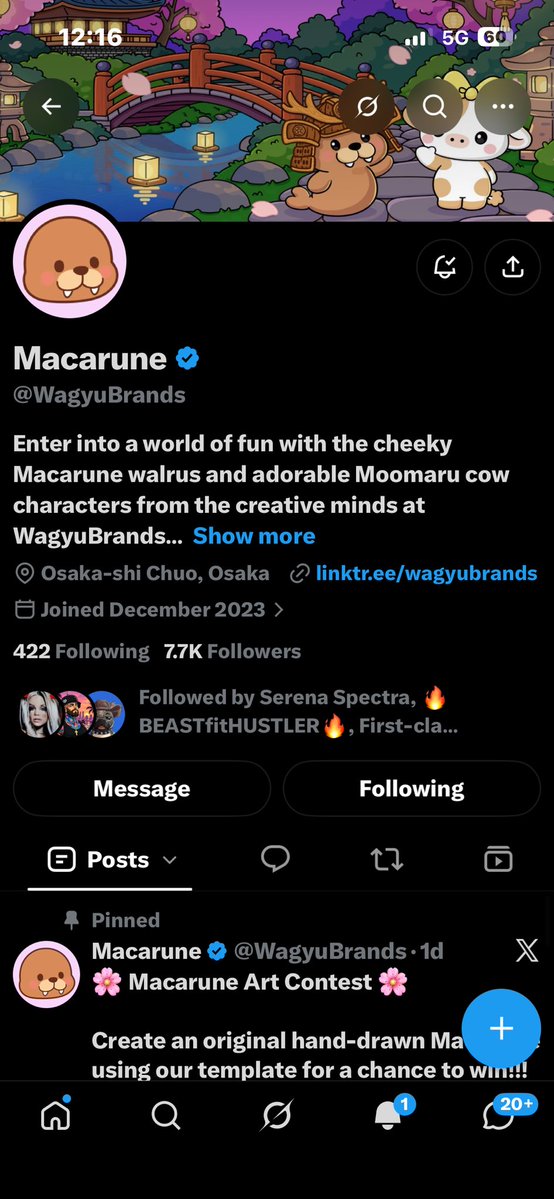
Task: Toggle notification bell for Macarune
Action: (445, 267)
